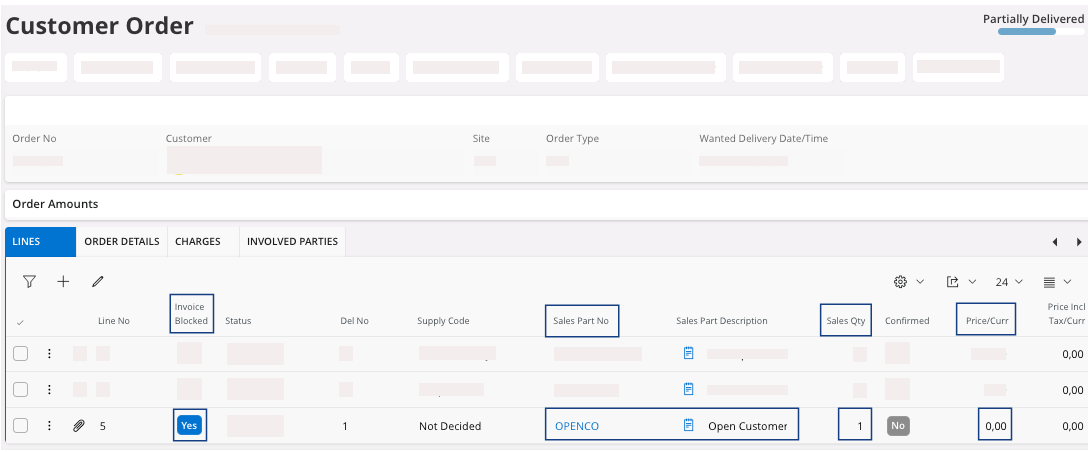Select the checkbox for line 5
Image resolution: width=1088 pixels, height=452 pixels.
click(x=21, y=426)
